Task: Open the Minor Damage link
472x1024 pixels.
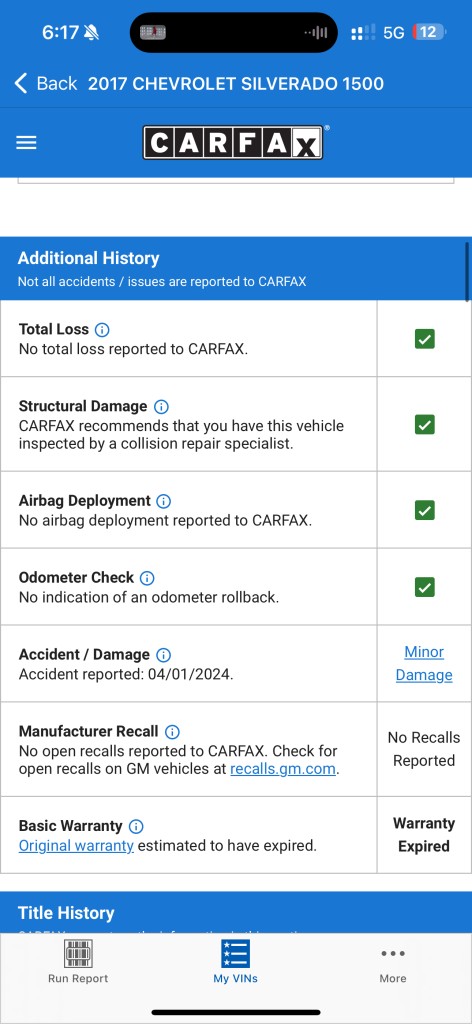Action: click(x=424, y=664)
